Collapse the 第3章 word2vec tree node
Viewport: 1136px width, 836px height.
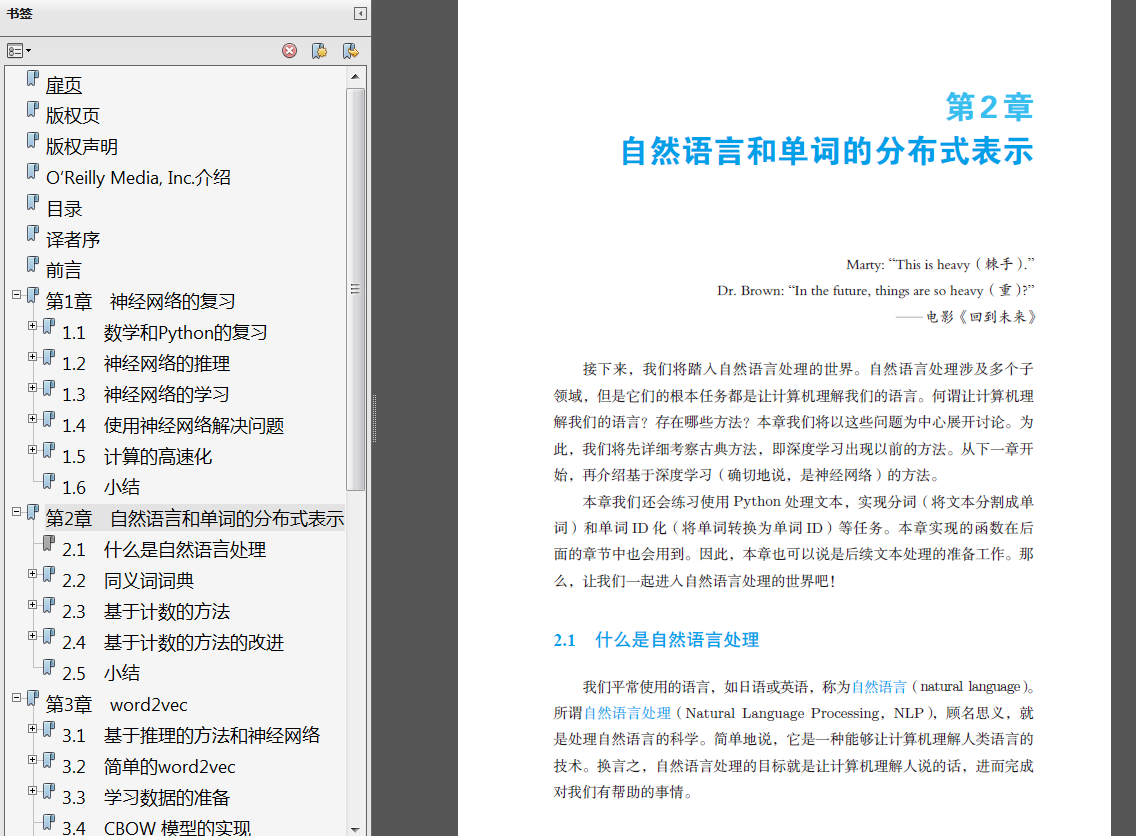(17, 698)
